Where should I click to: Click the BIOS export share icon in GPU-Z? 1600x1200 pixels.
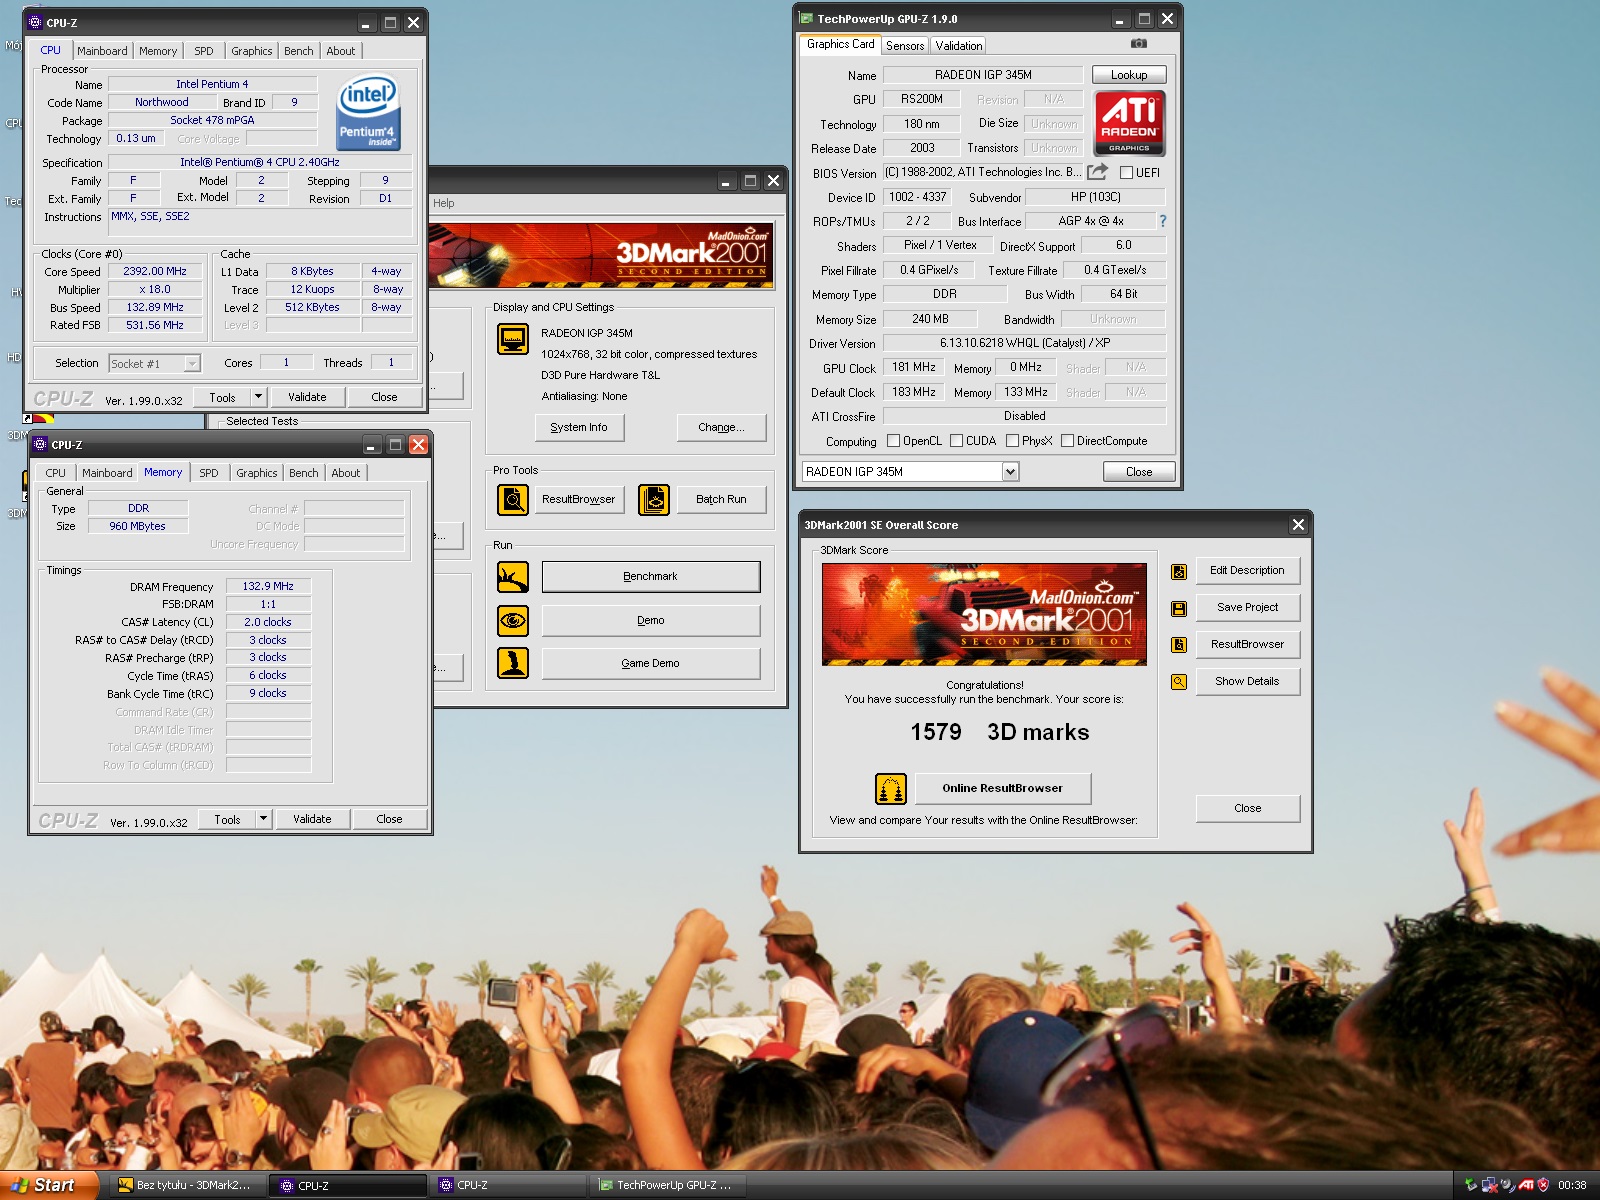(x=1098, y=172)
